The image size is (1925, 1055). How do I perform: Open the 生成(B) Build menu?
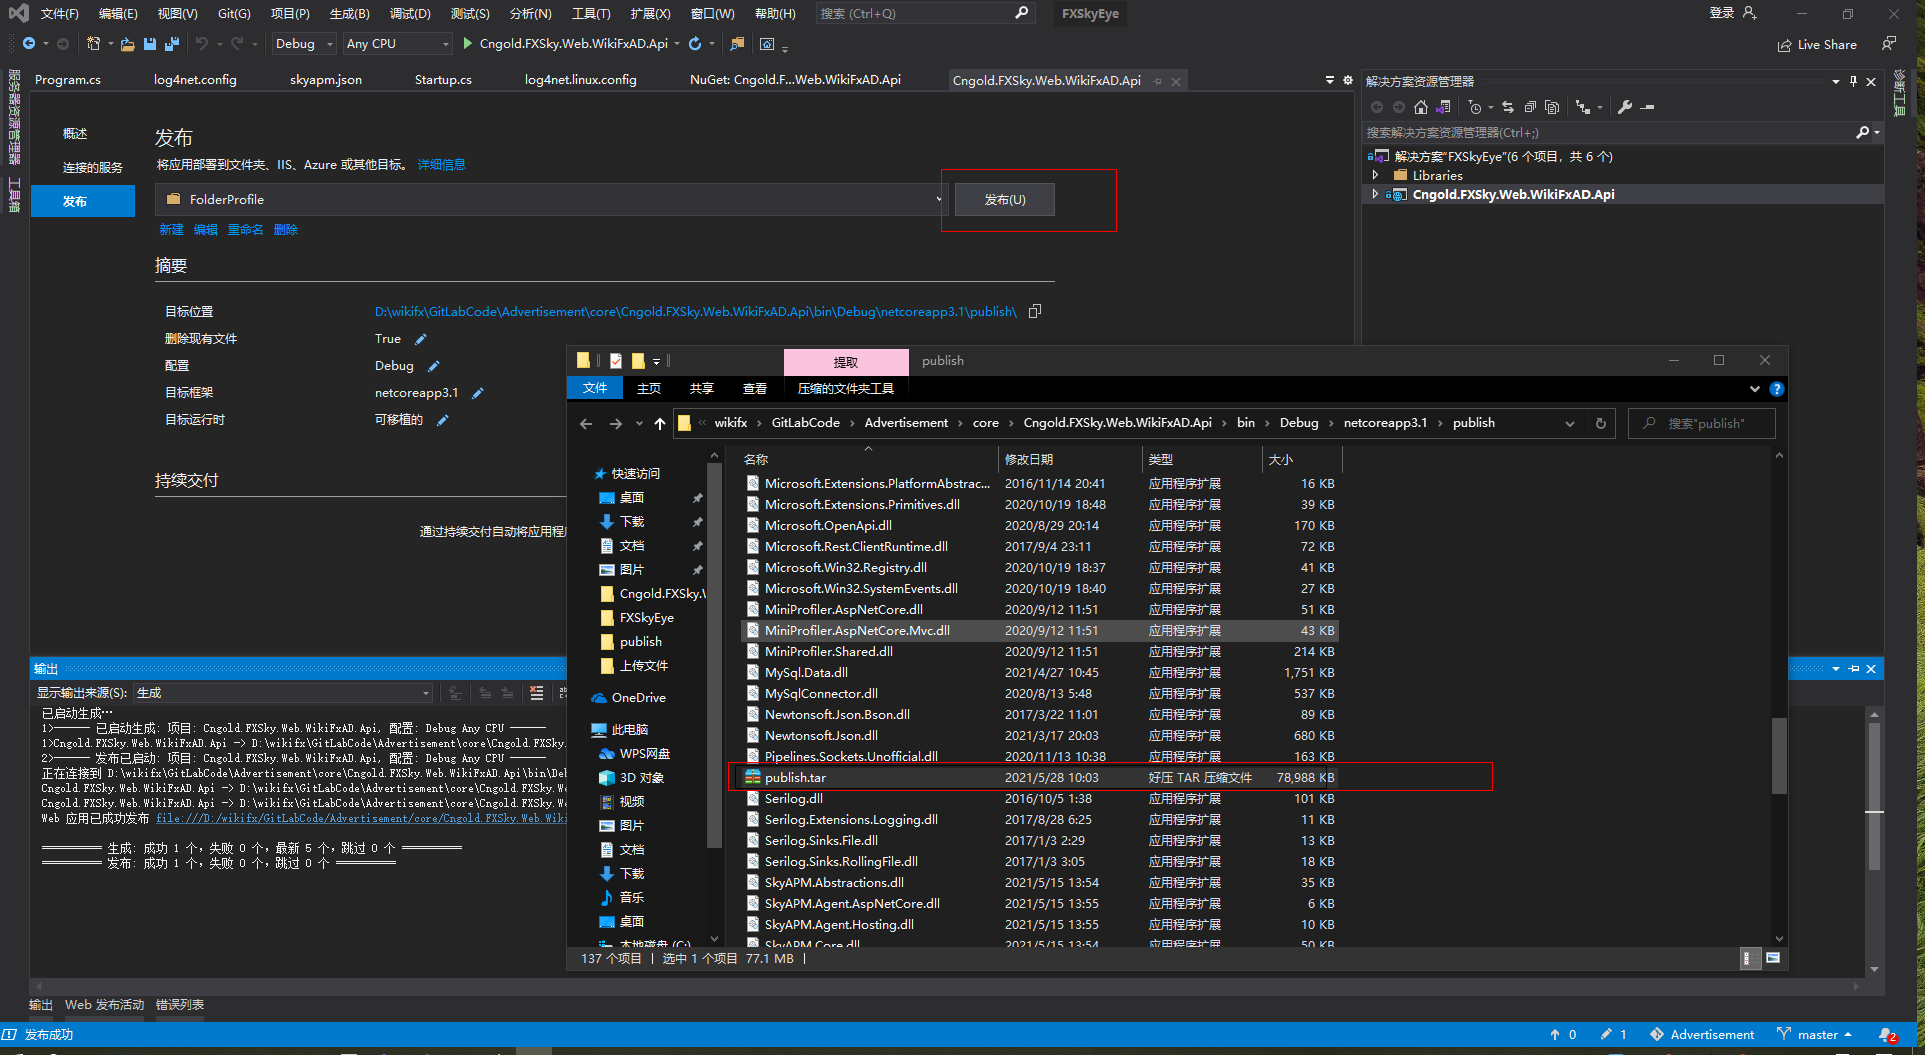349,13
